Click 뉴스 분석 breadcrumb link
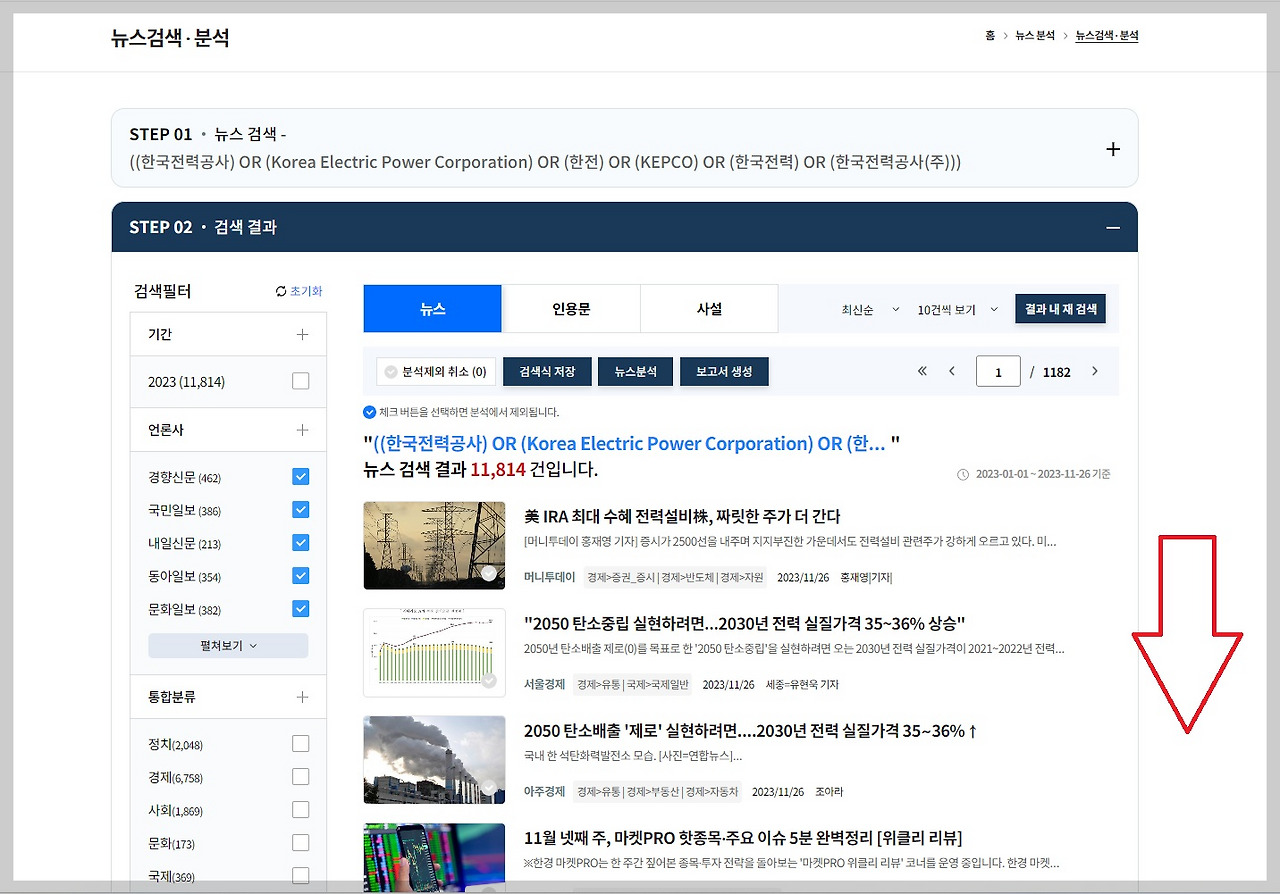 tap(1035, 36)
